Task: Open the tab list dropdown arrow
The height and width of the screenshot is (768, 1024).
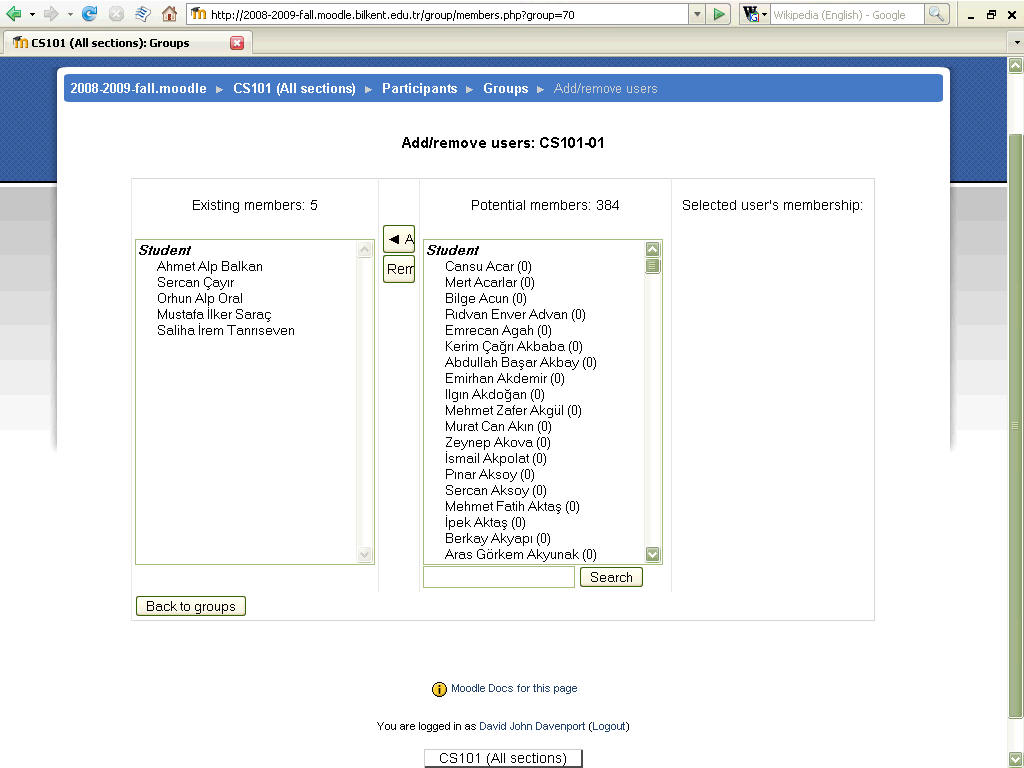Action: 1016,43
